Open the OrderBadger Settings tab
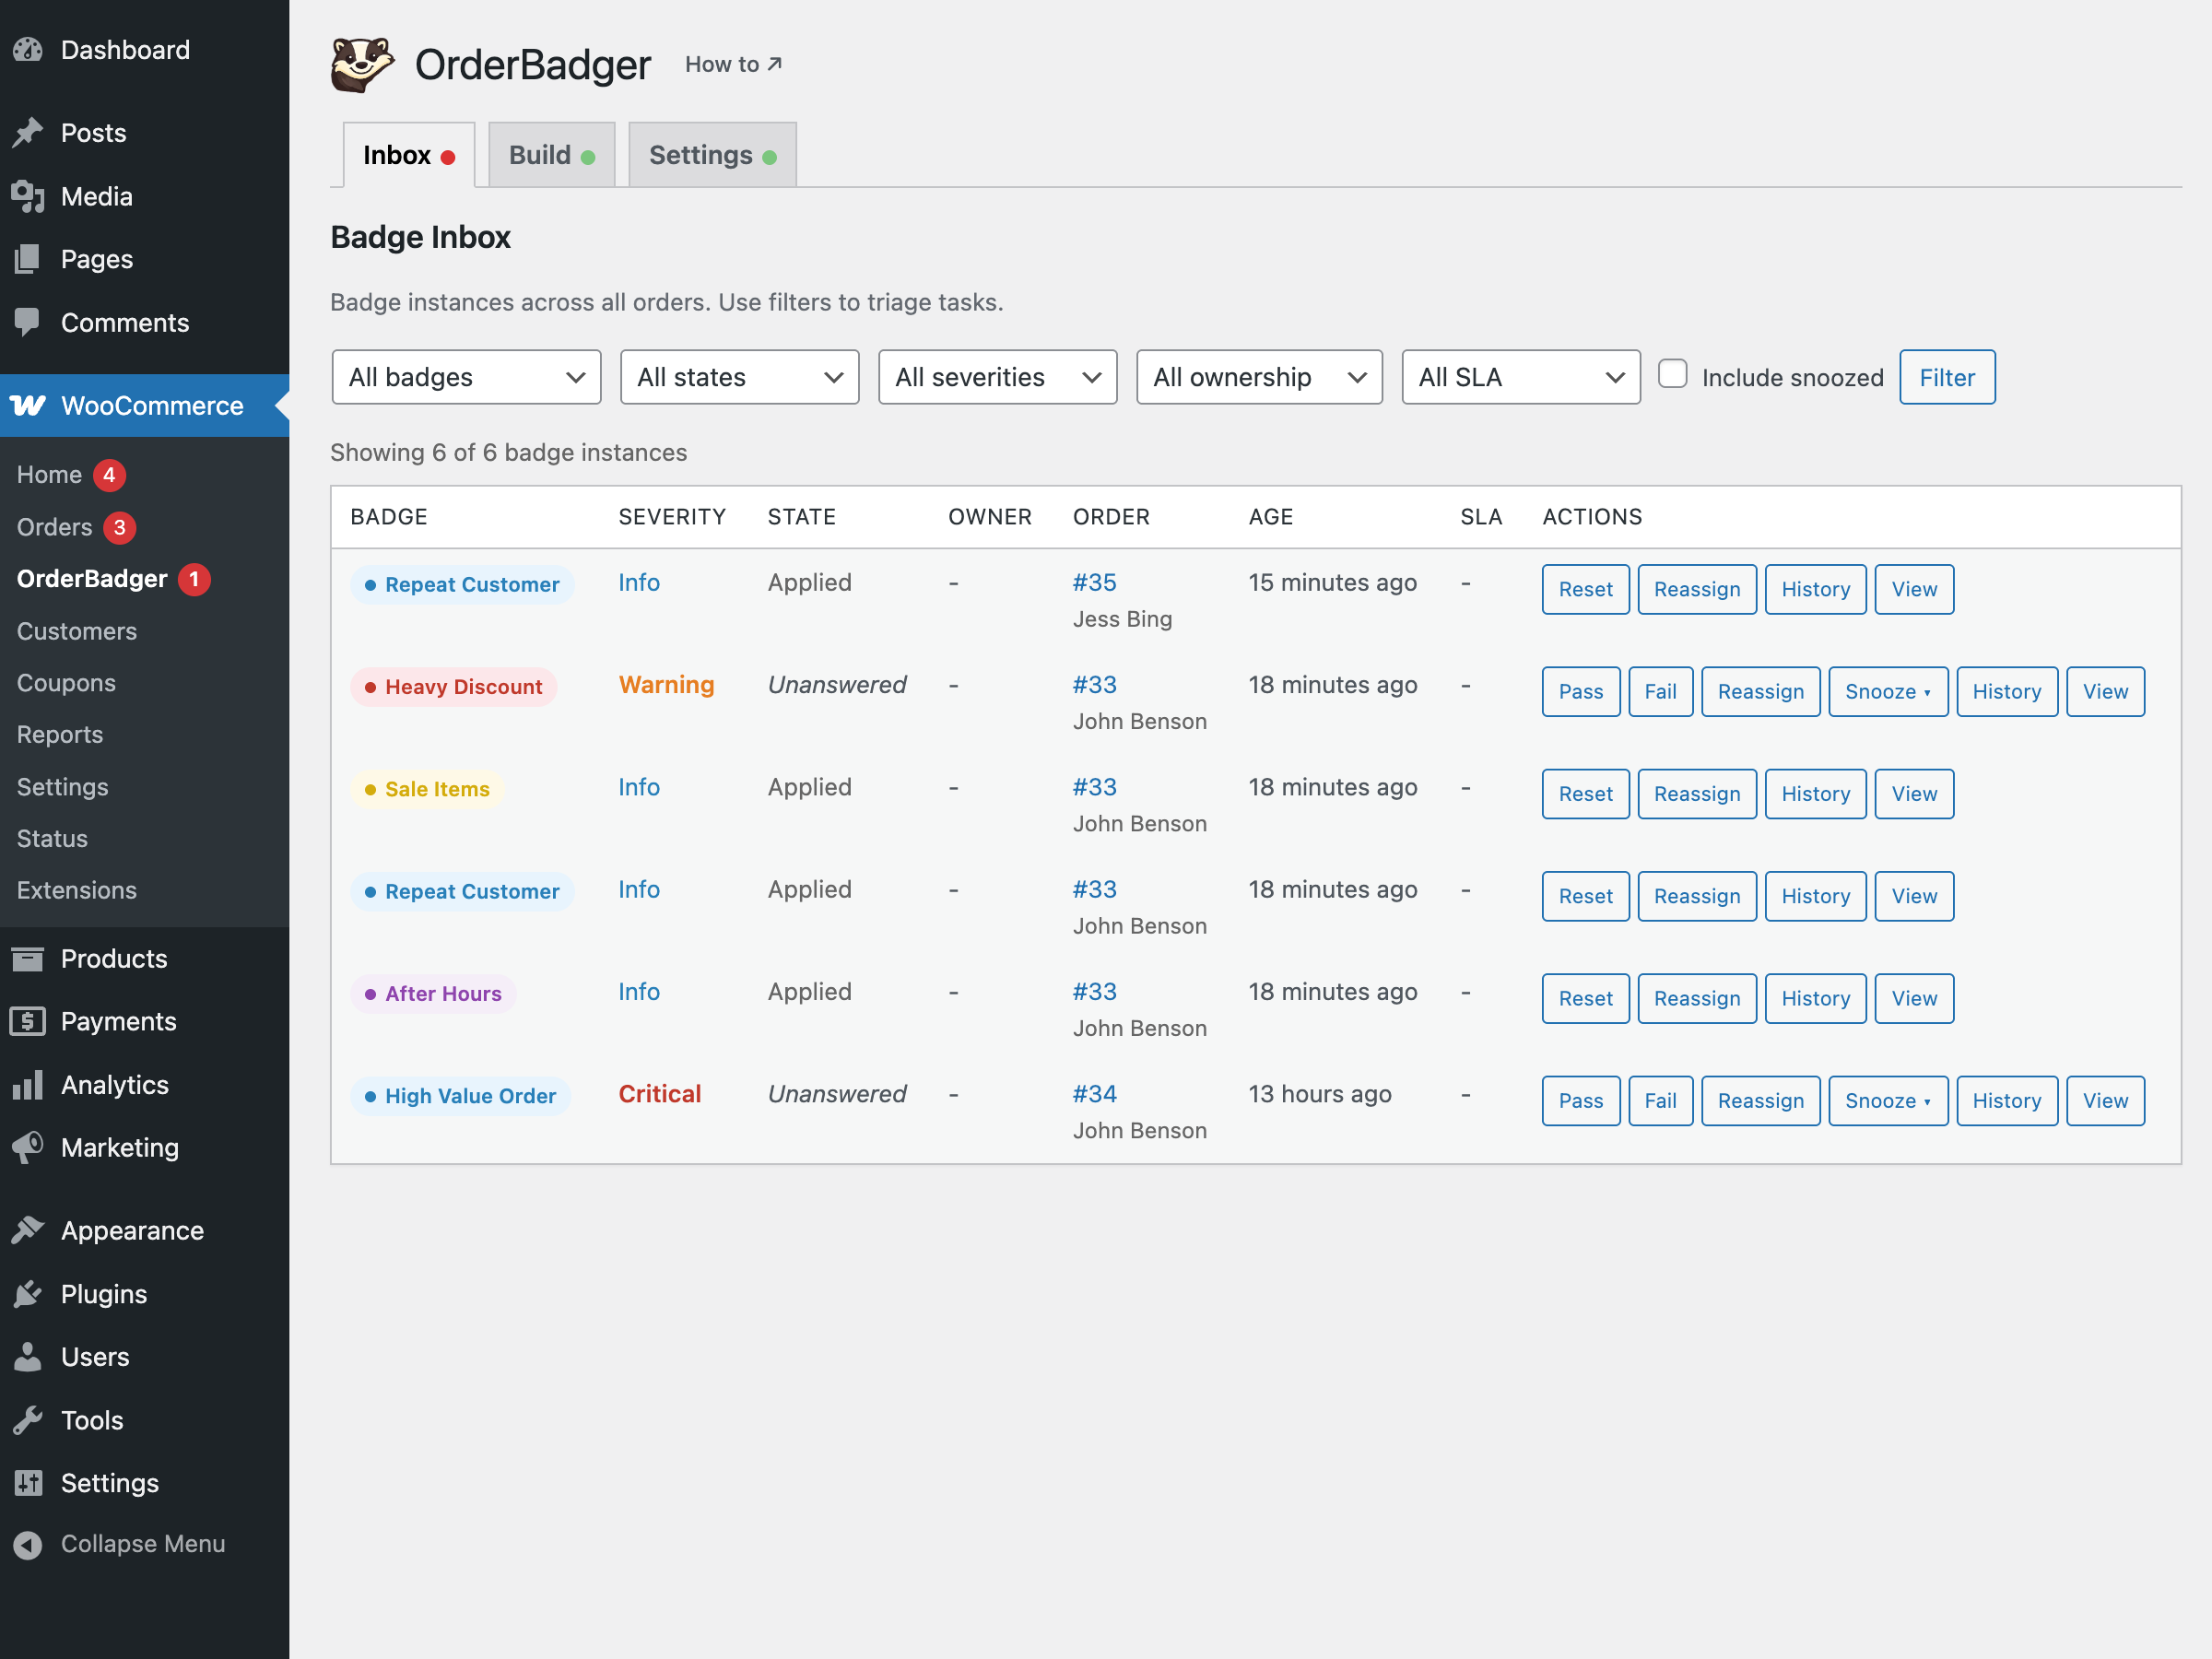This screenshot has width=2212, height=1659. click(x=713, y=155)
